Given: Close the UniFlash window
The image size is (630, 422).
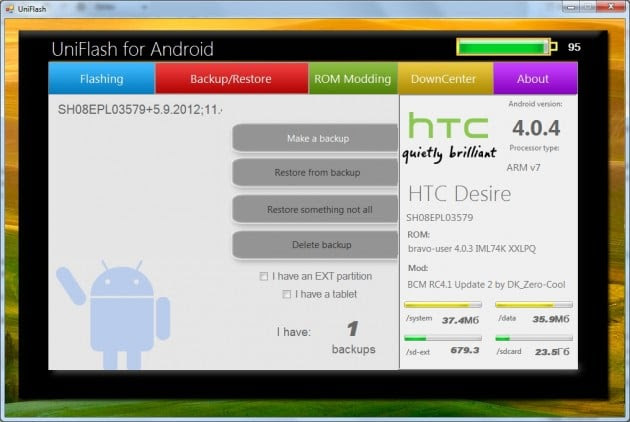Looking at the screenshot, I should pyautogui.click(x=611, y=6).
